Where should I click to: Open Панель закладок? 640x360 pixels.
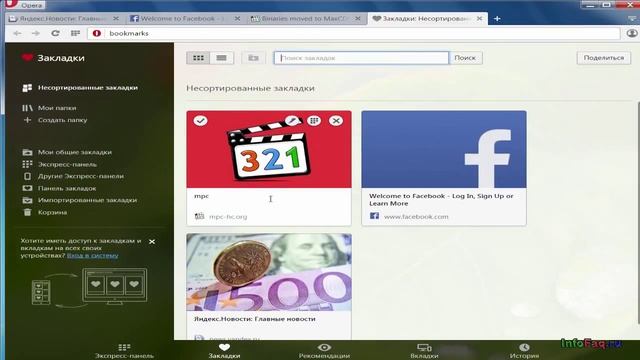(x=59, y=189)
